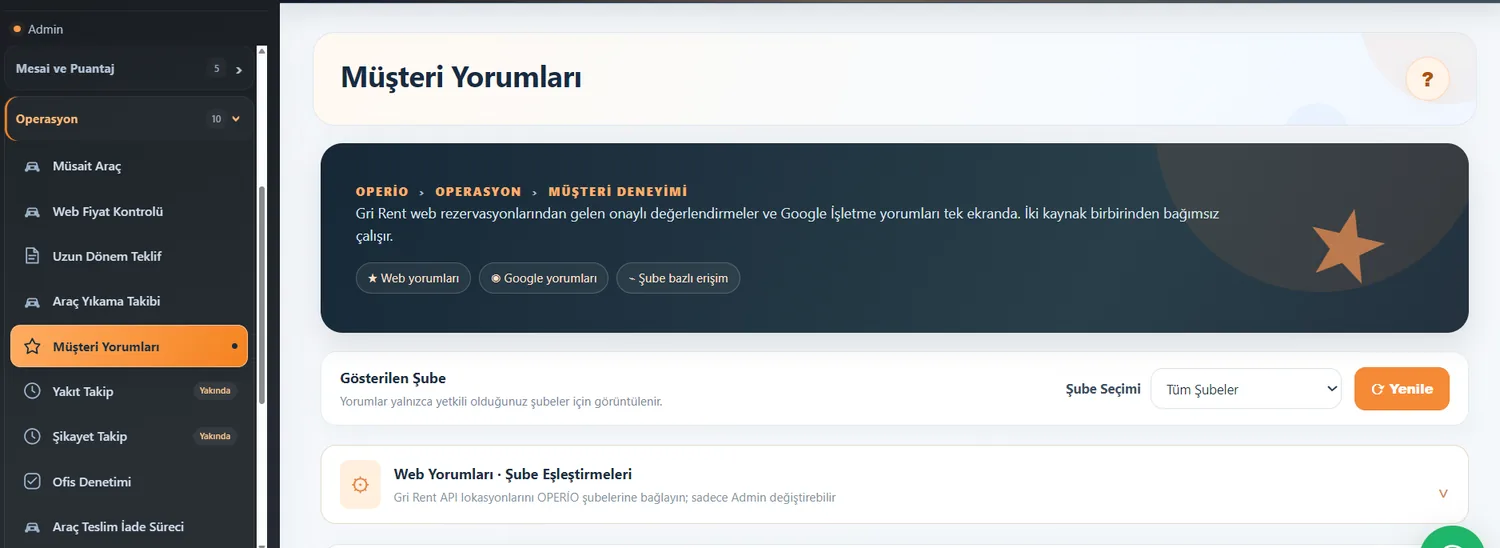Go to Web Fiyat Kontrolü
This screenshot has height=548, width=1500.
click(x=128, y=212)
